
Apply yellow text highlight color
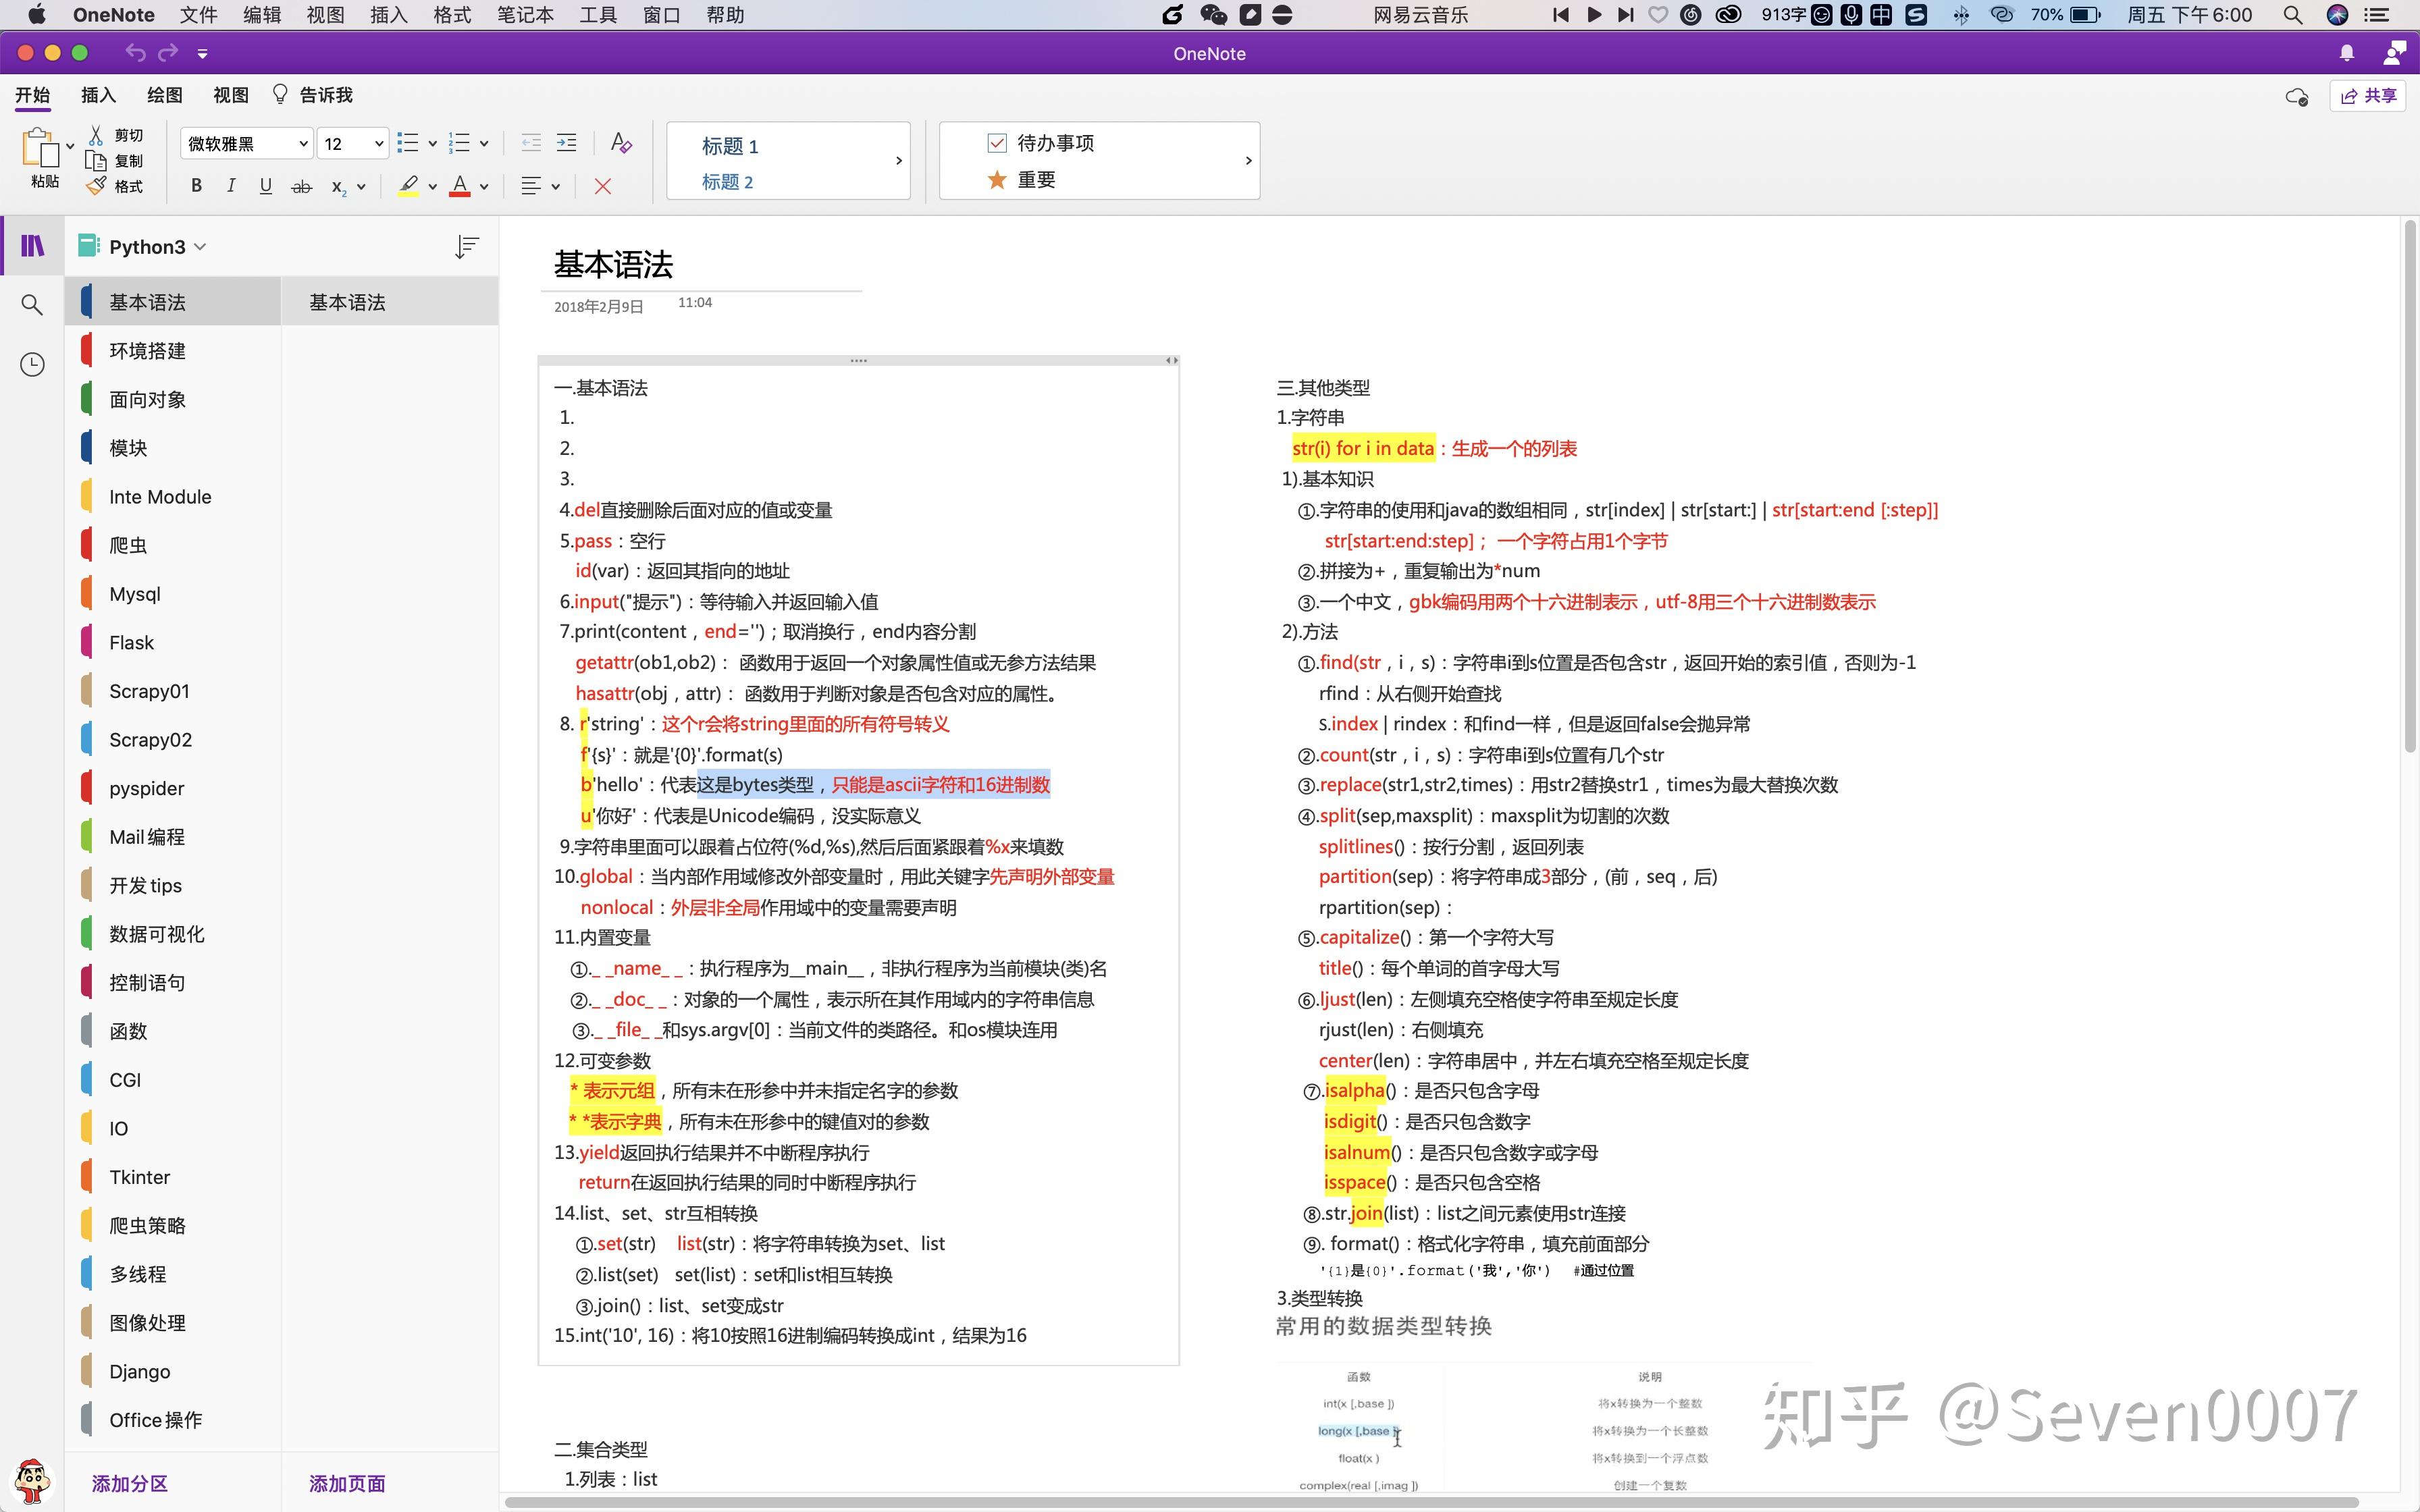coord(408,186)
